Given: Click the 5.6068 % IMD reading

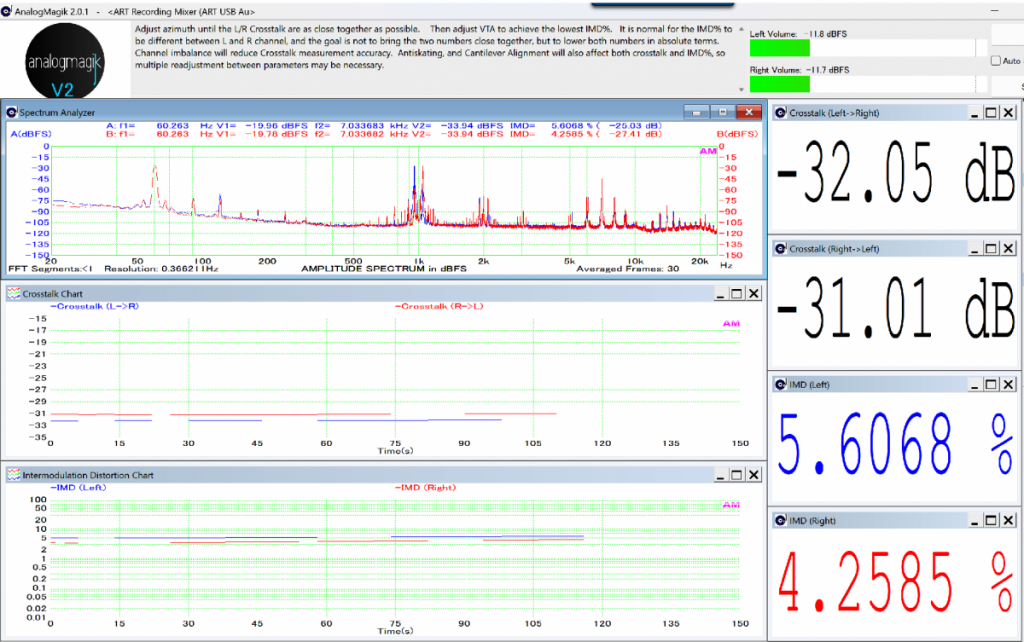Looking at the screenshot, I should pos(895,443).
